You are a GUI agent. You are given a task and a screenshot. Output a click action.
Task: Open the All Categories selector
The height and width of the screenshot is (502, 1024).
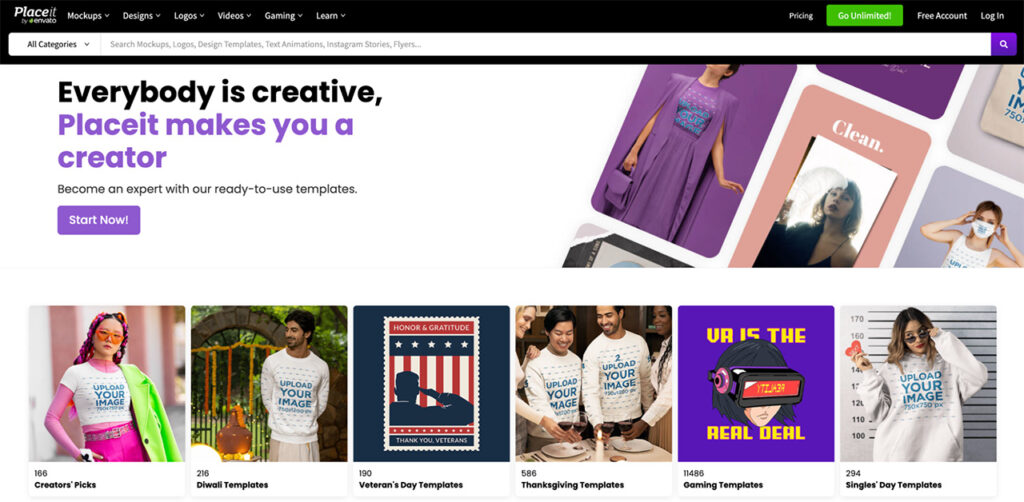58,44
